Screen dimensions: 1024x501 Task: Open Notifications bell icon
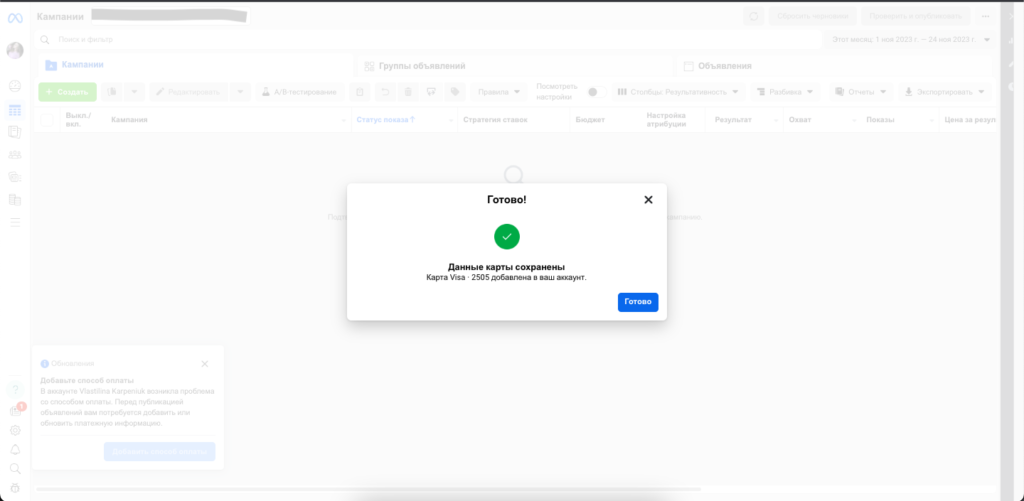coord(15,449)
